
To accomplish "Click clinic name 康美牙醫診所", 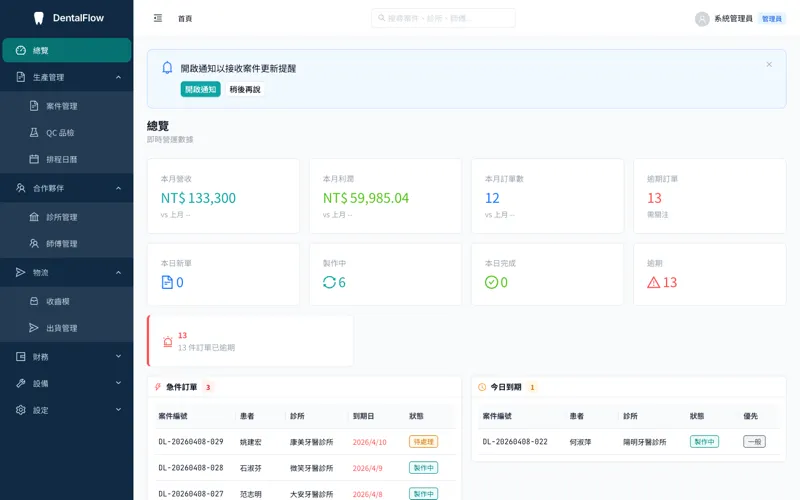I will (311, 442).
